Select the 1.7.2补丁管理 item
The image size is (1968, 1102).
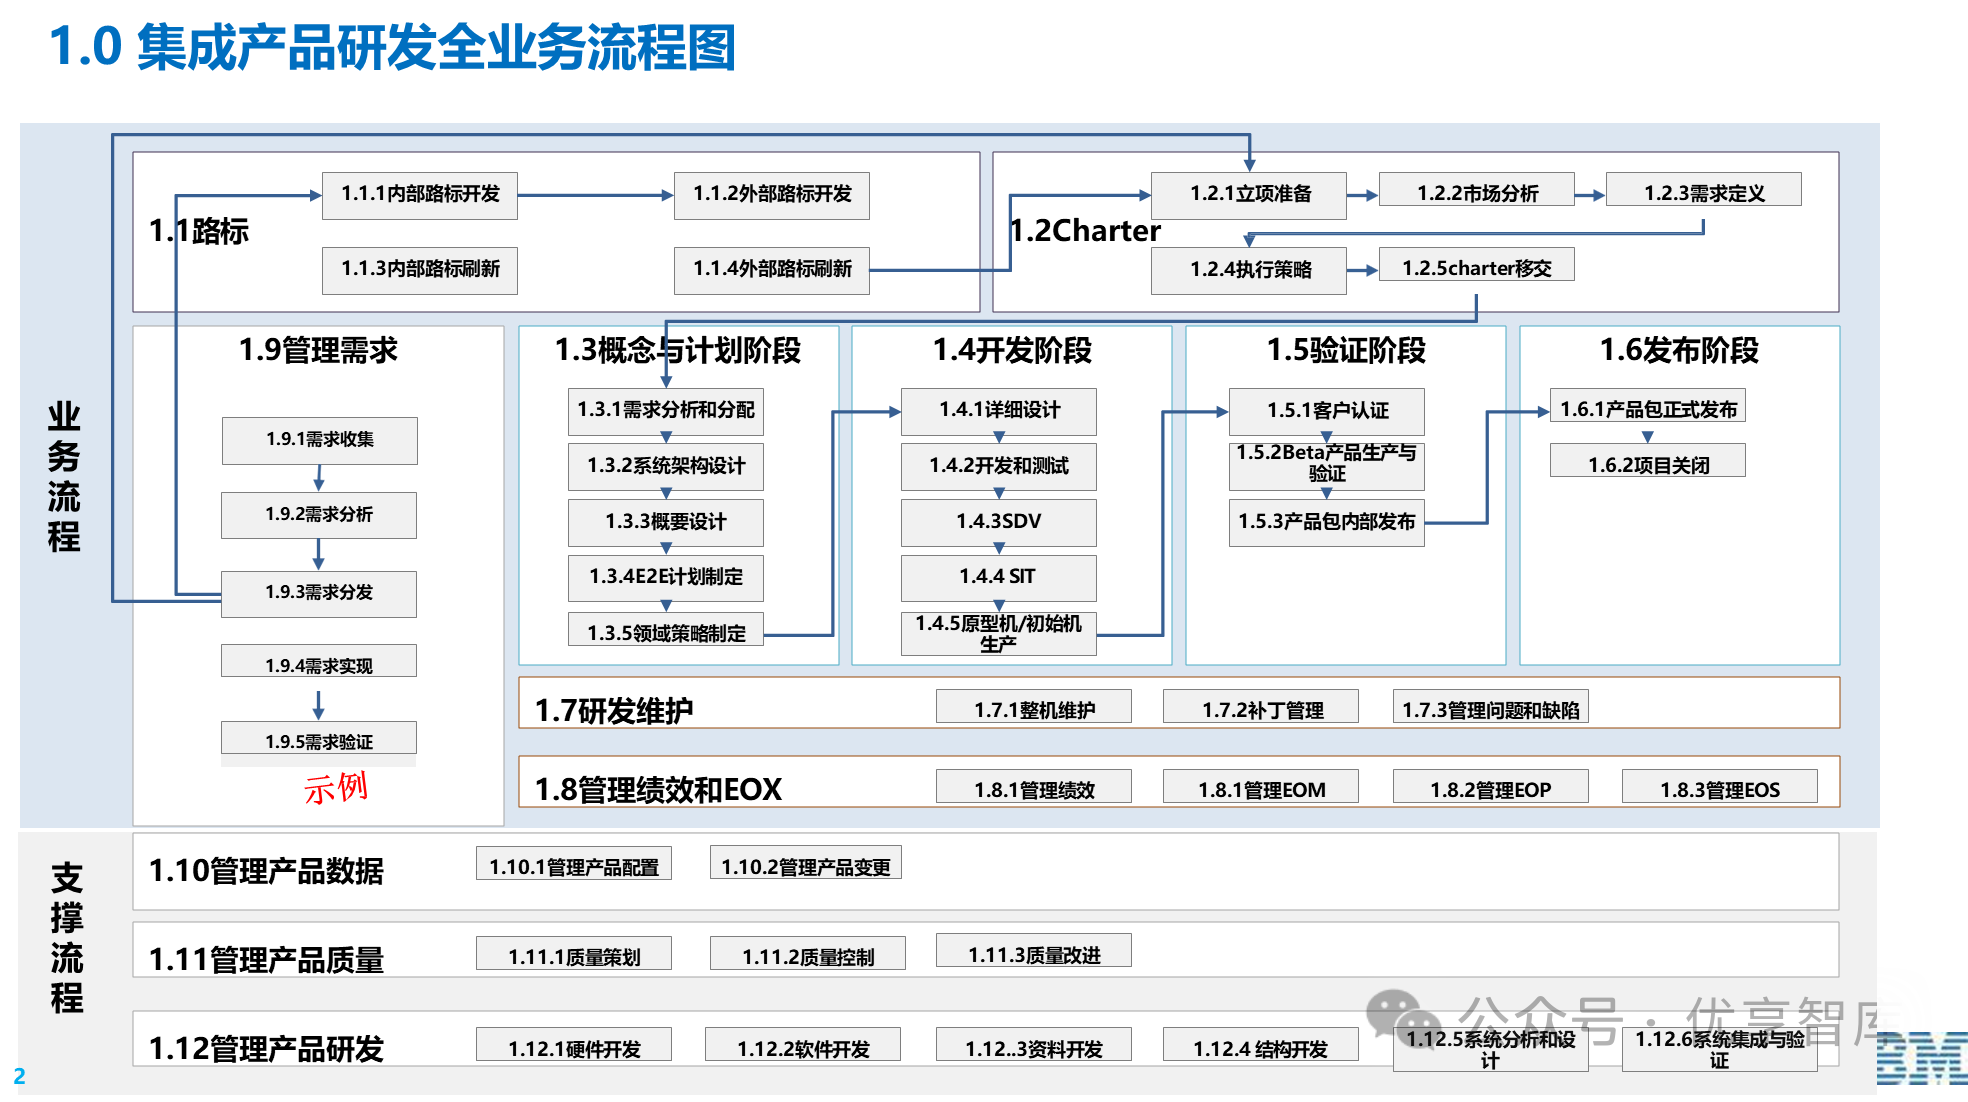point(1261,710)
